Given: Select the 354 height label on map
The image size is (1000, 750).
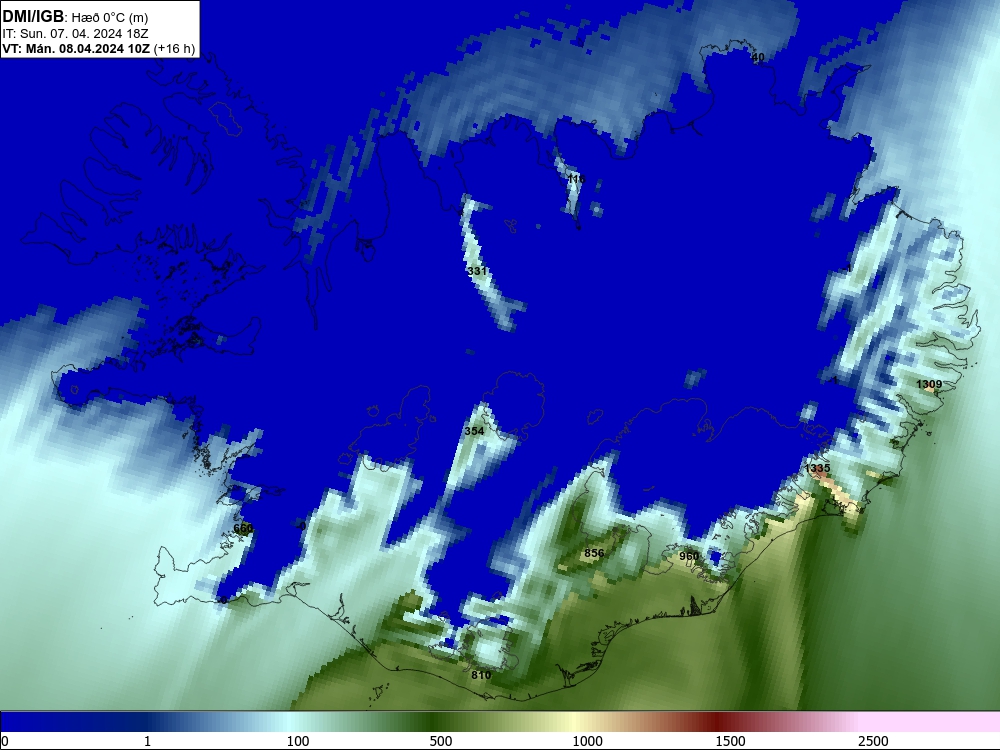Looking at the screenshot, I should pos(474,431).
